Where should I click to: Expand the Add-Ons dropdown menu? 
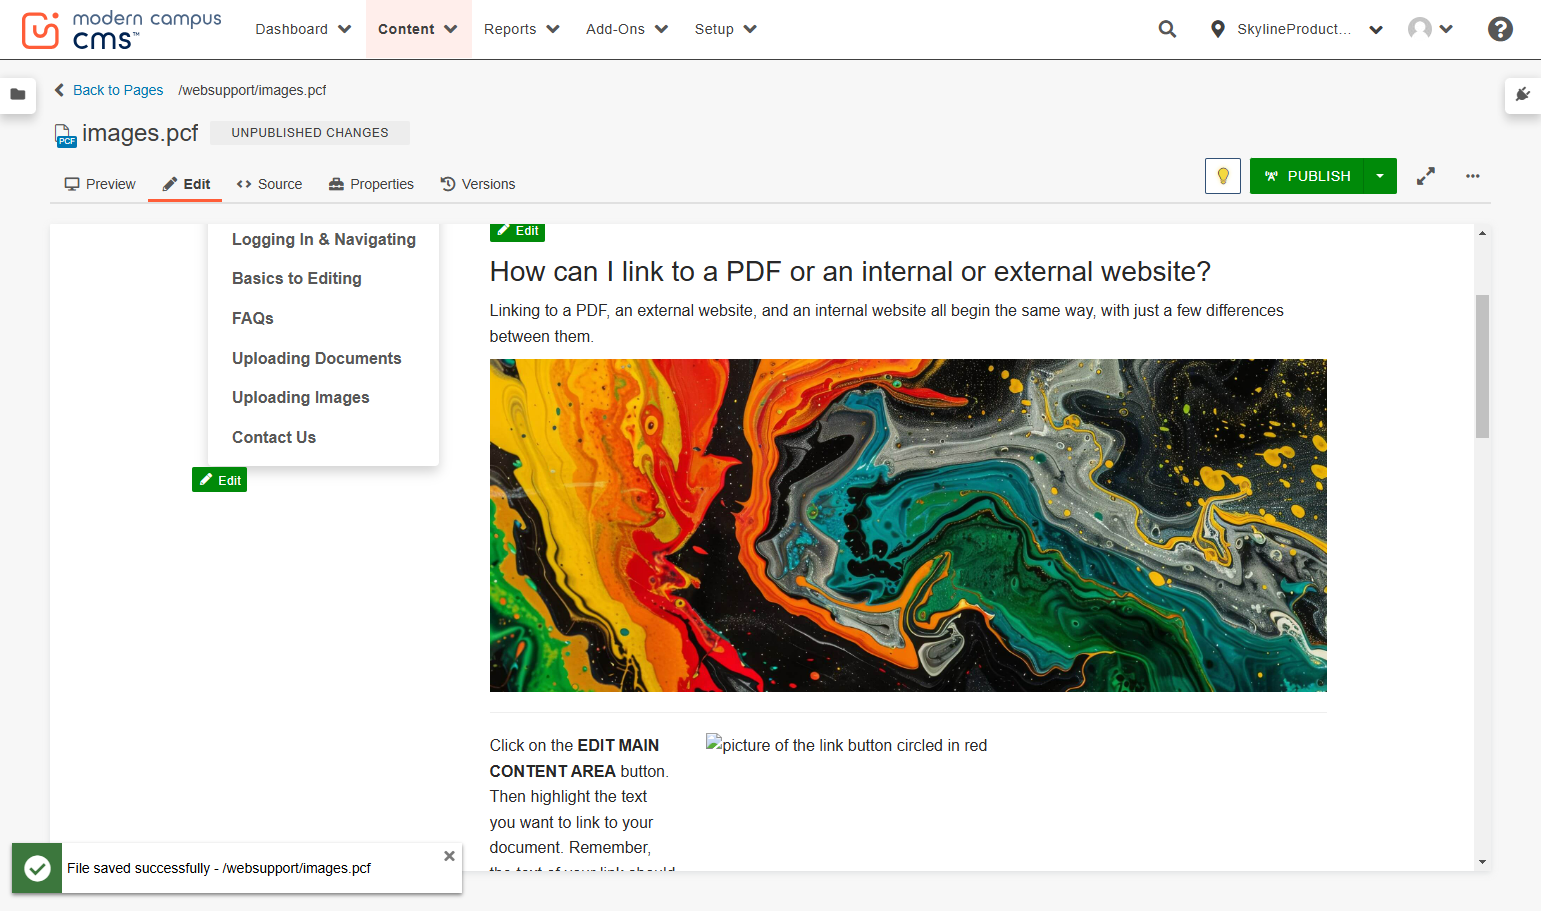tap(627, 29)
